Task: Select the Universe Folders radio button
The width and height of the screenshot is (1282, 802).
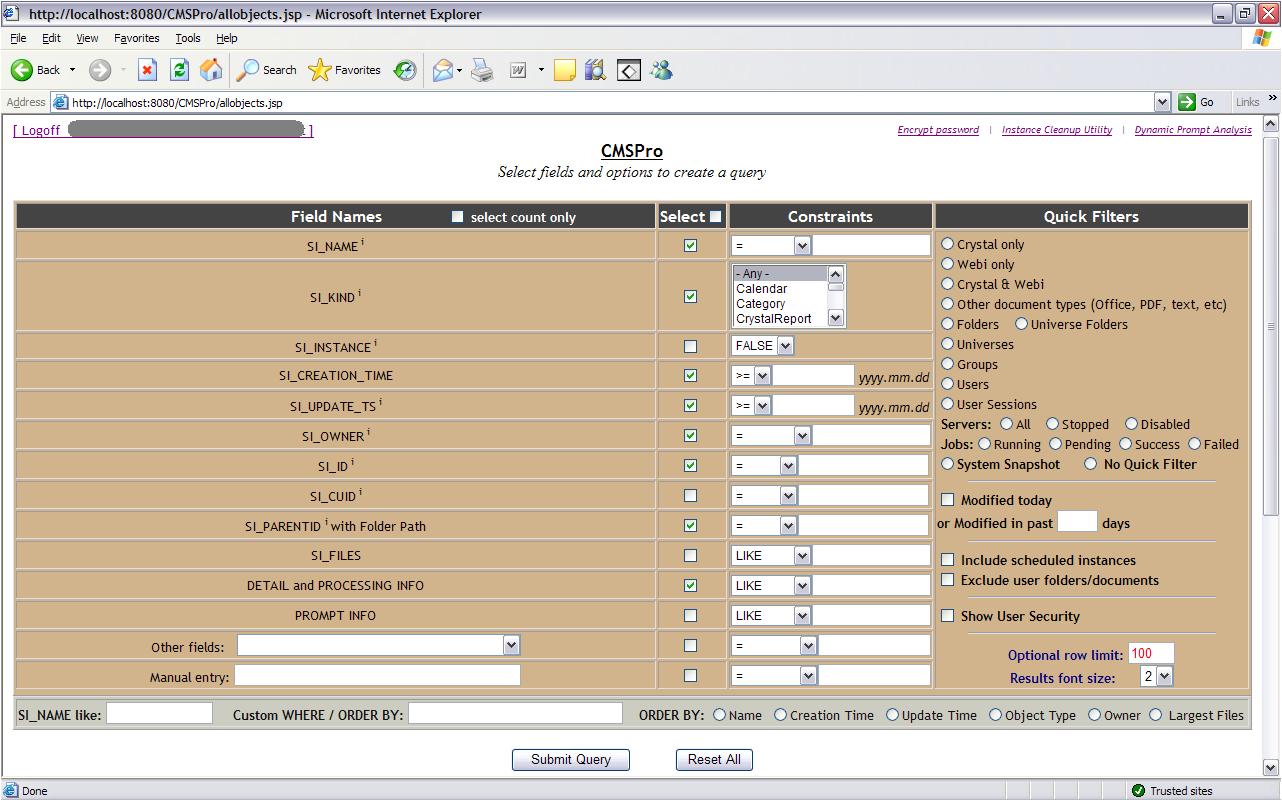Action: pyautogui.click(x=1021, y=324)
